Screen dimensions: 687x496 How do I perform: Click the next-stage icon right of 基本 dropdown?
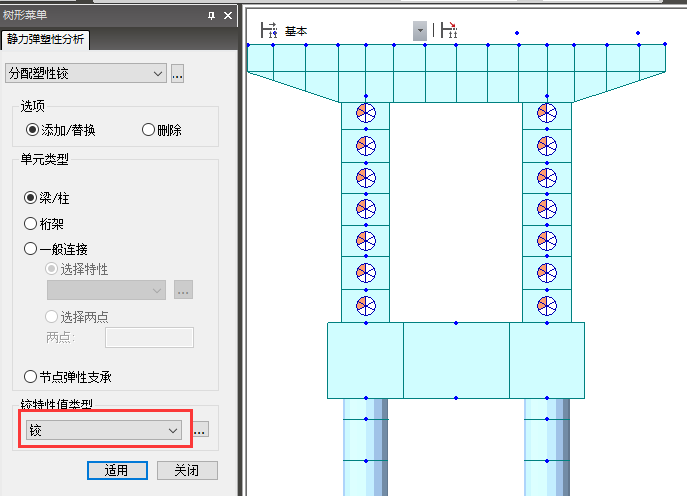pos(450,31)
